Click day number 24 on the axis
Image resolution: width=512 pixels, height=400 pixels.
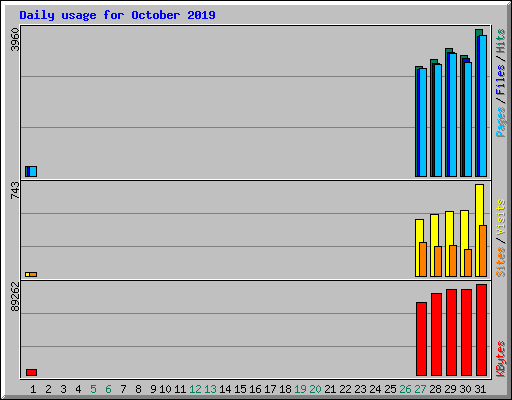tap(375, 389)
